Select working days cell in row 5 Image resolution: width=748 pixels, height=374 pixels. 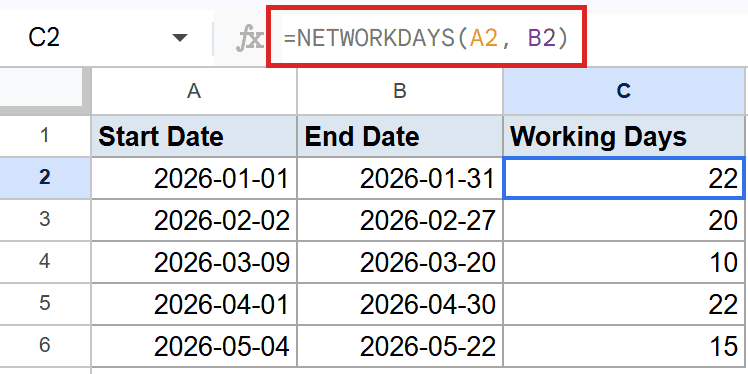(623, 303)
